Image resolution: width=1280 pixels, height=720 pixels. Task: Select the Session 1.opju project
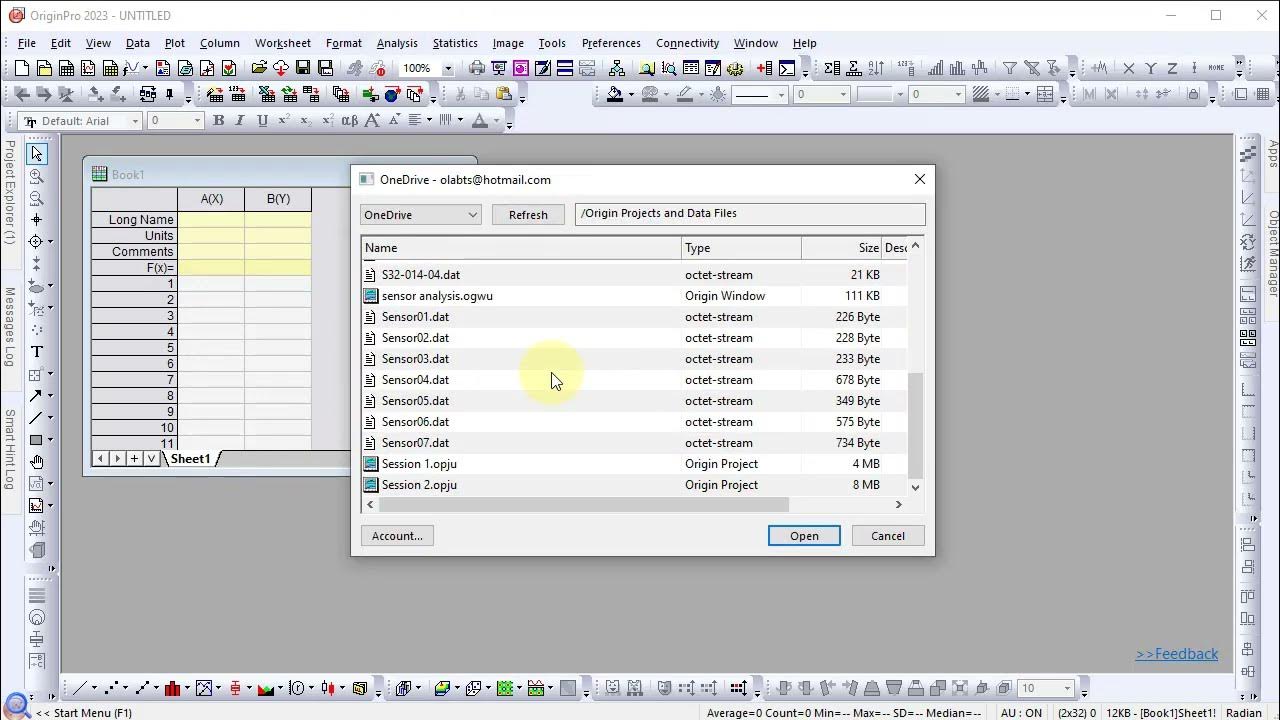pos(635,464)
